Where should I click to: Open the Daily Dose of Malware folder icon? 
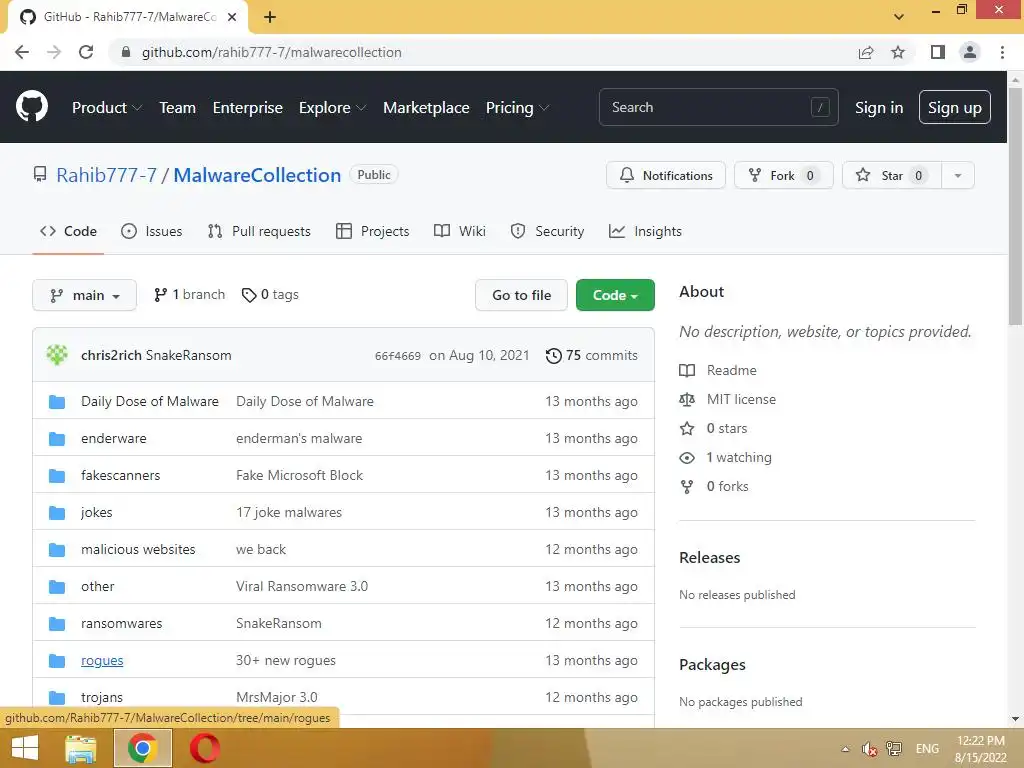pyautogui.click(x=57, y=402)
